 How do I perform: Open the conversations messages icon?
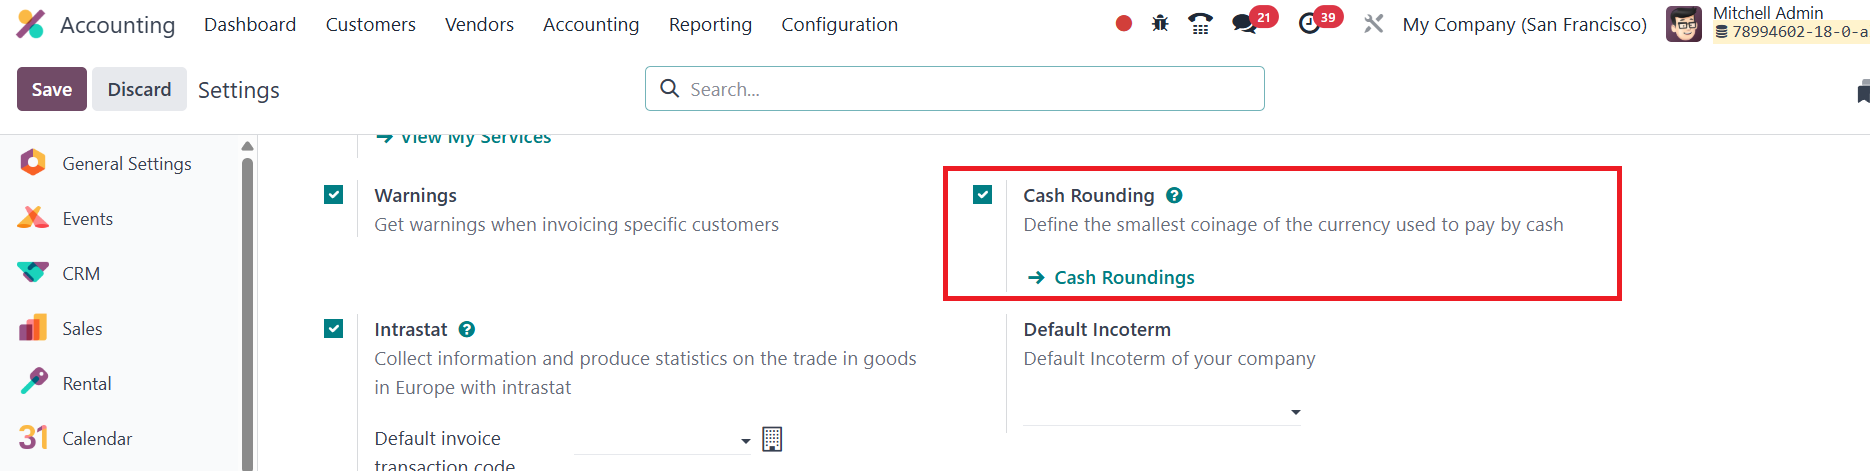click(x=1245, y=24)
